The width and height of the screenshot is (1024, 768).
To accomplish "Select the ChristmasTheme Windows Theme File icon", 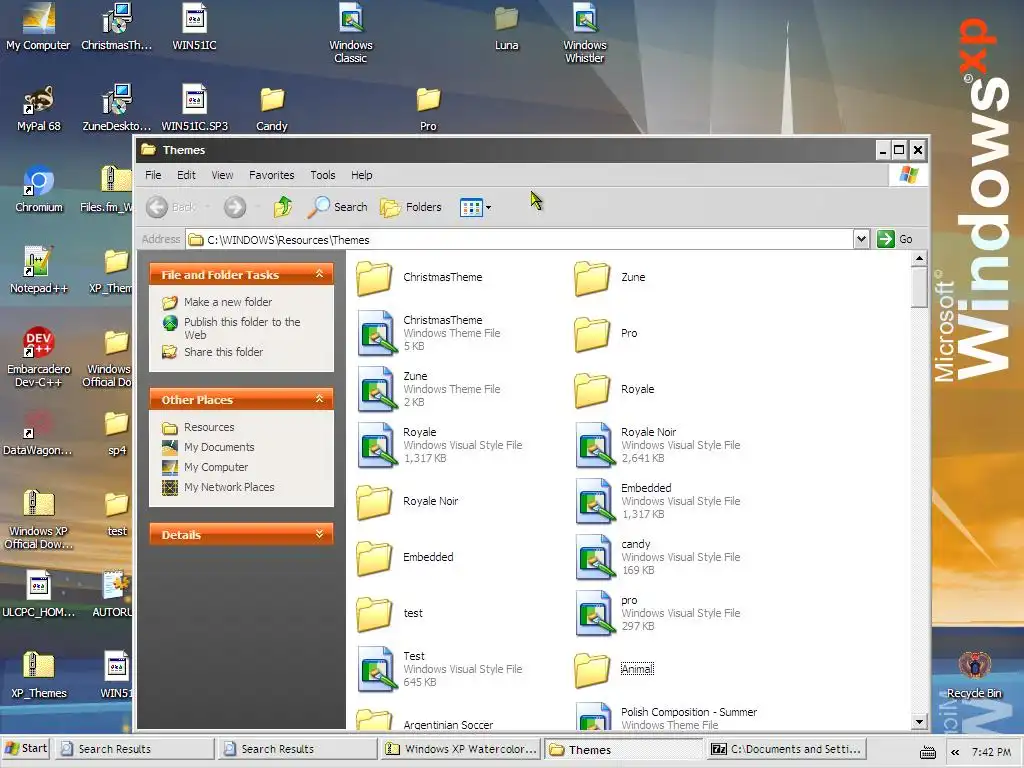I will coord(377,333).
